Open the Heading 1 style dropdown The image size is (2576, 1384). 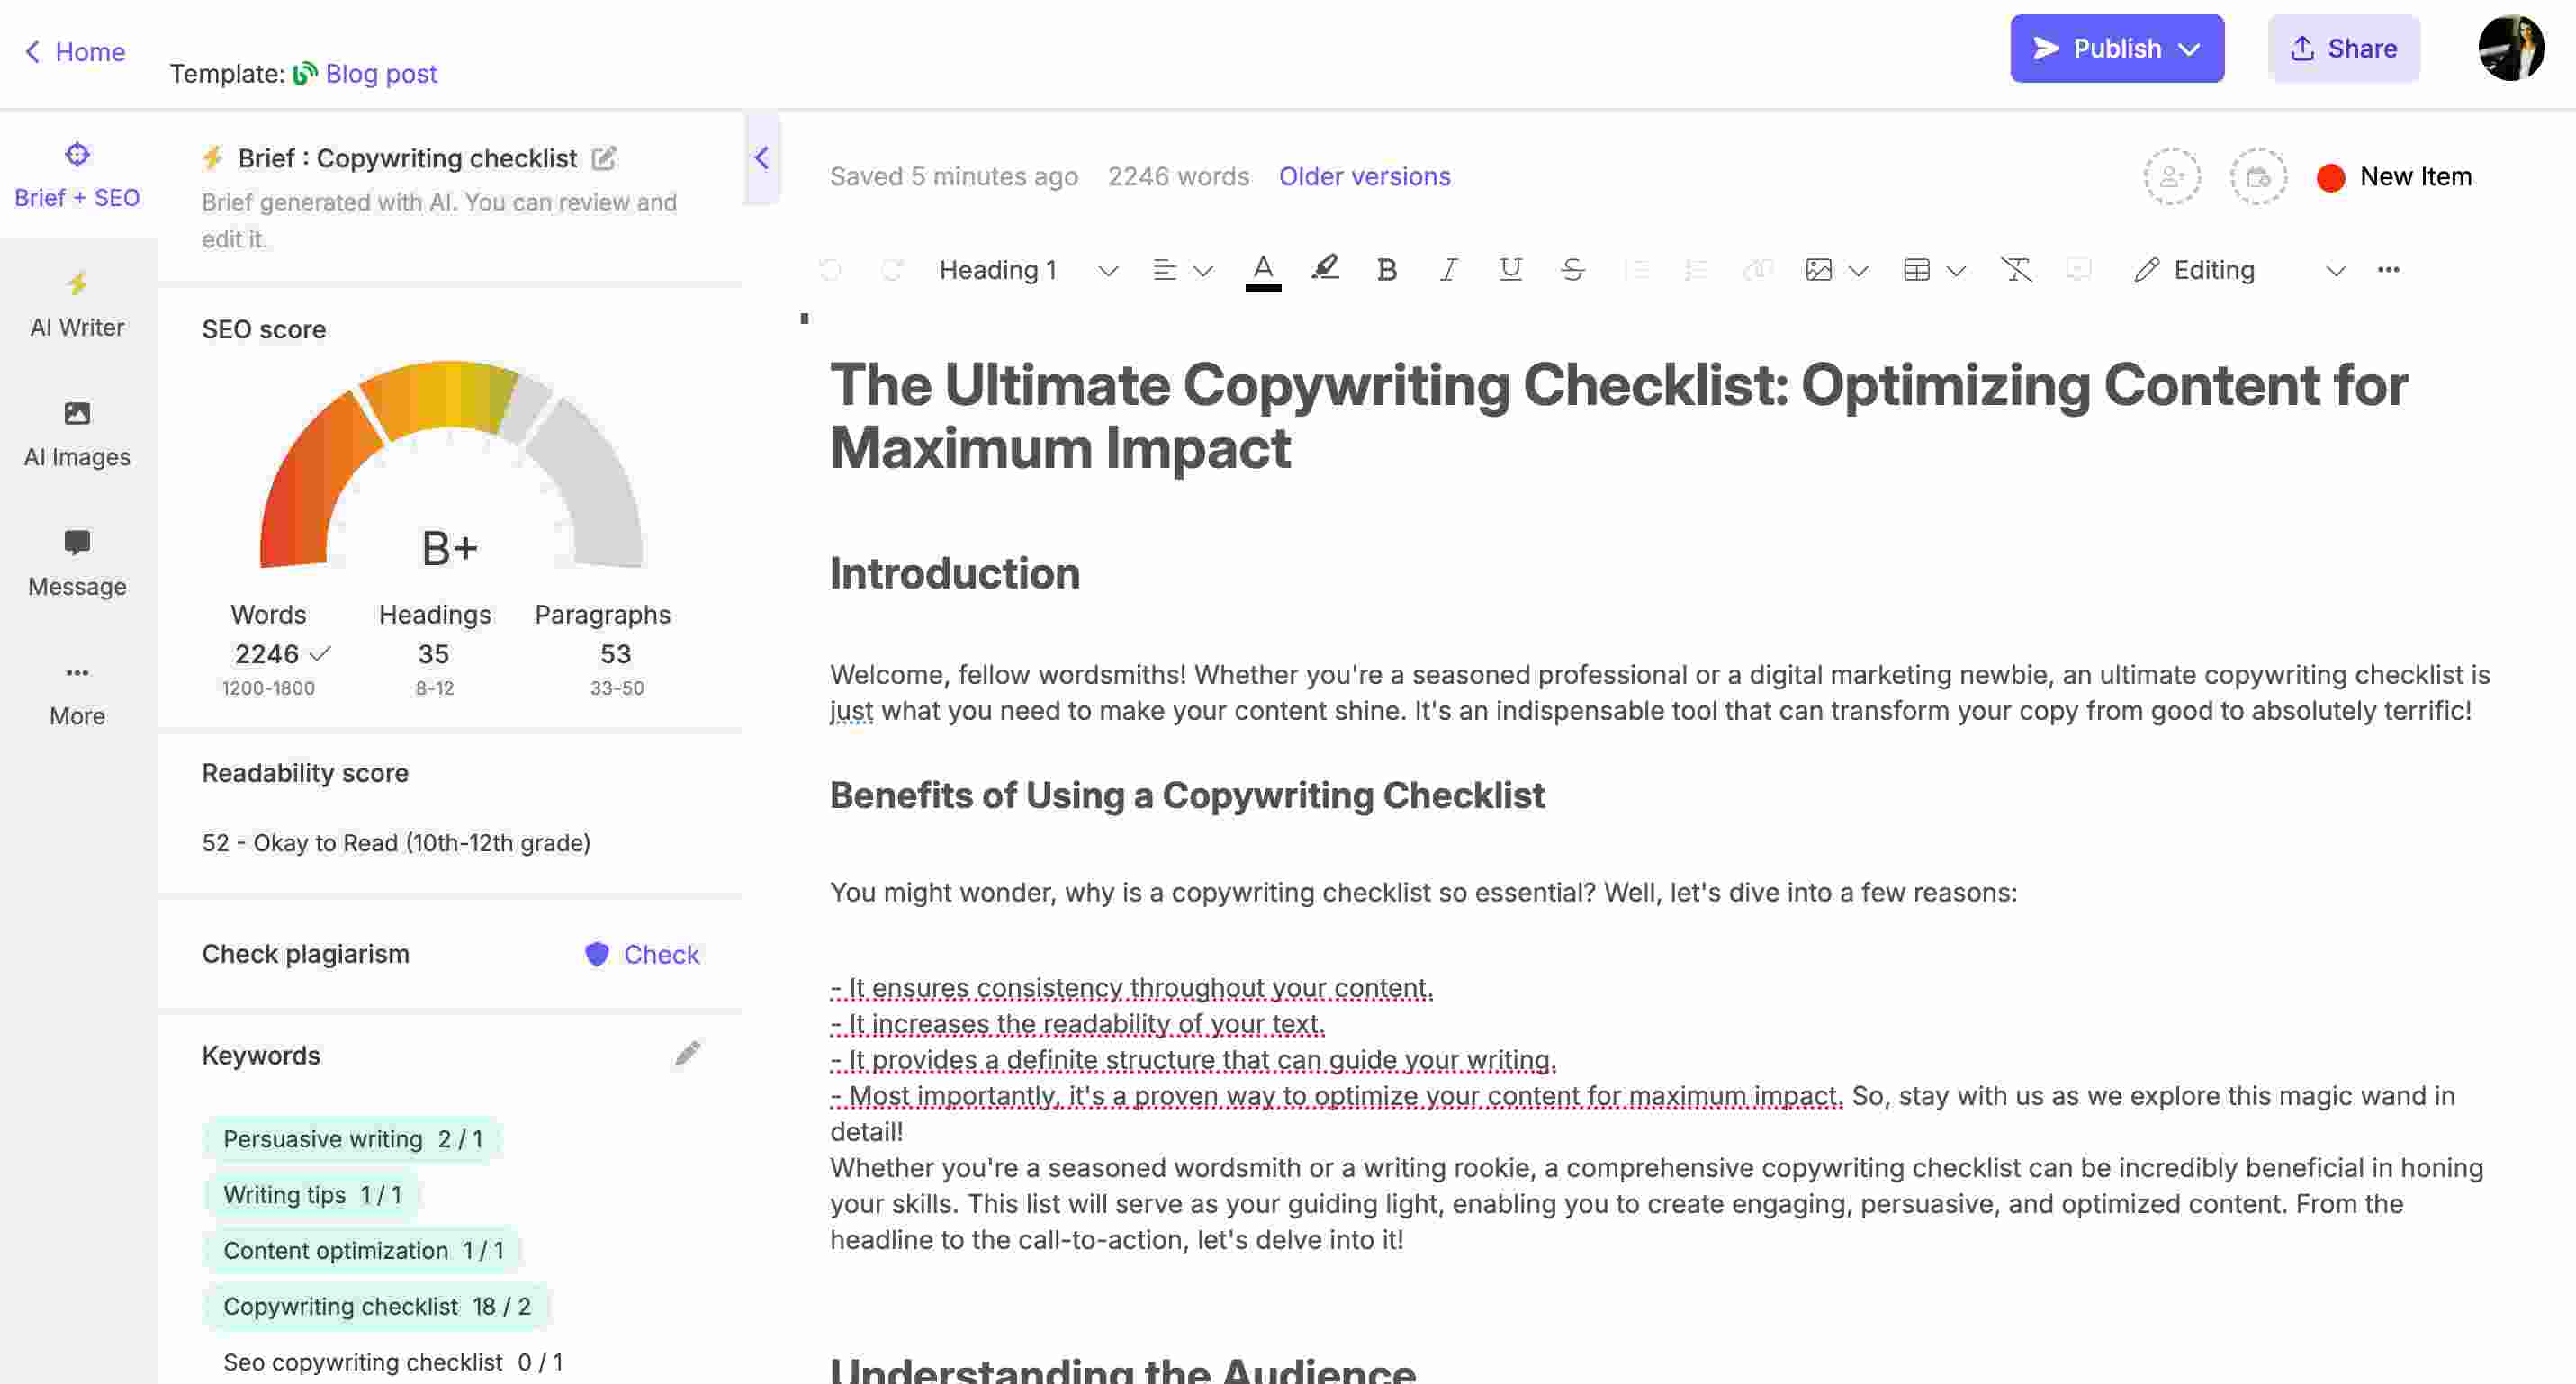click(1028, 270)
